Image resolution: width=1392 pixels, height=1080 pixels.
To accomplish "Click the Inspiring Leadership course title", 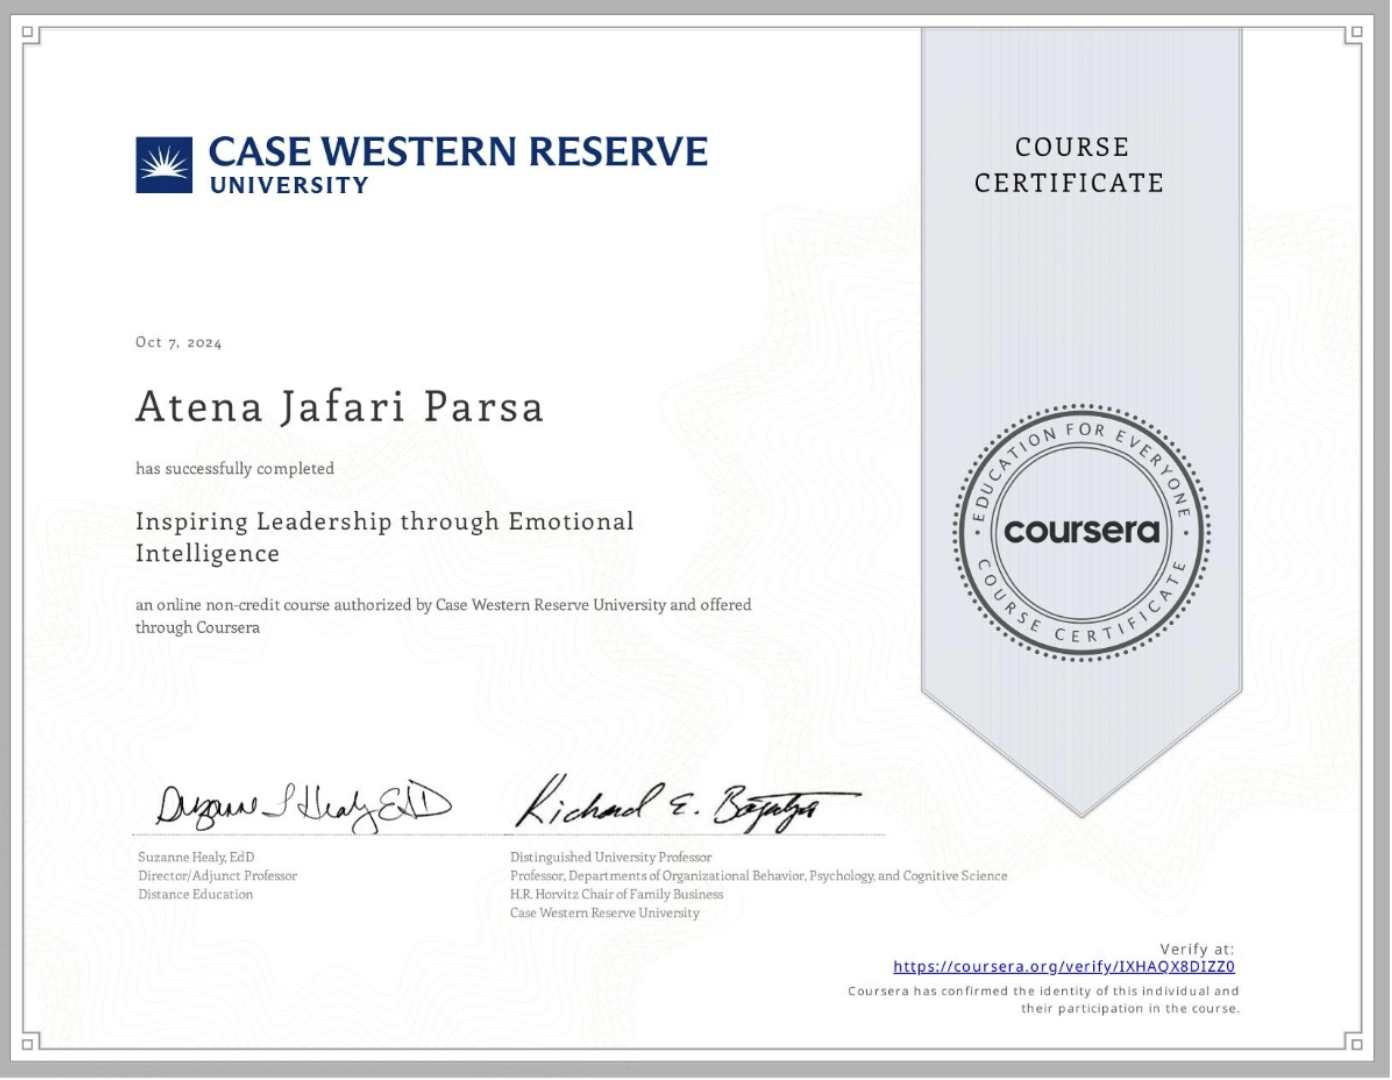I will pyautogui.click(x=384, y=537).
